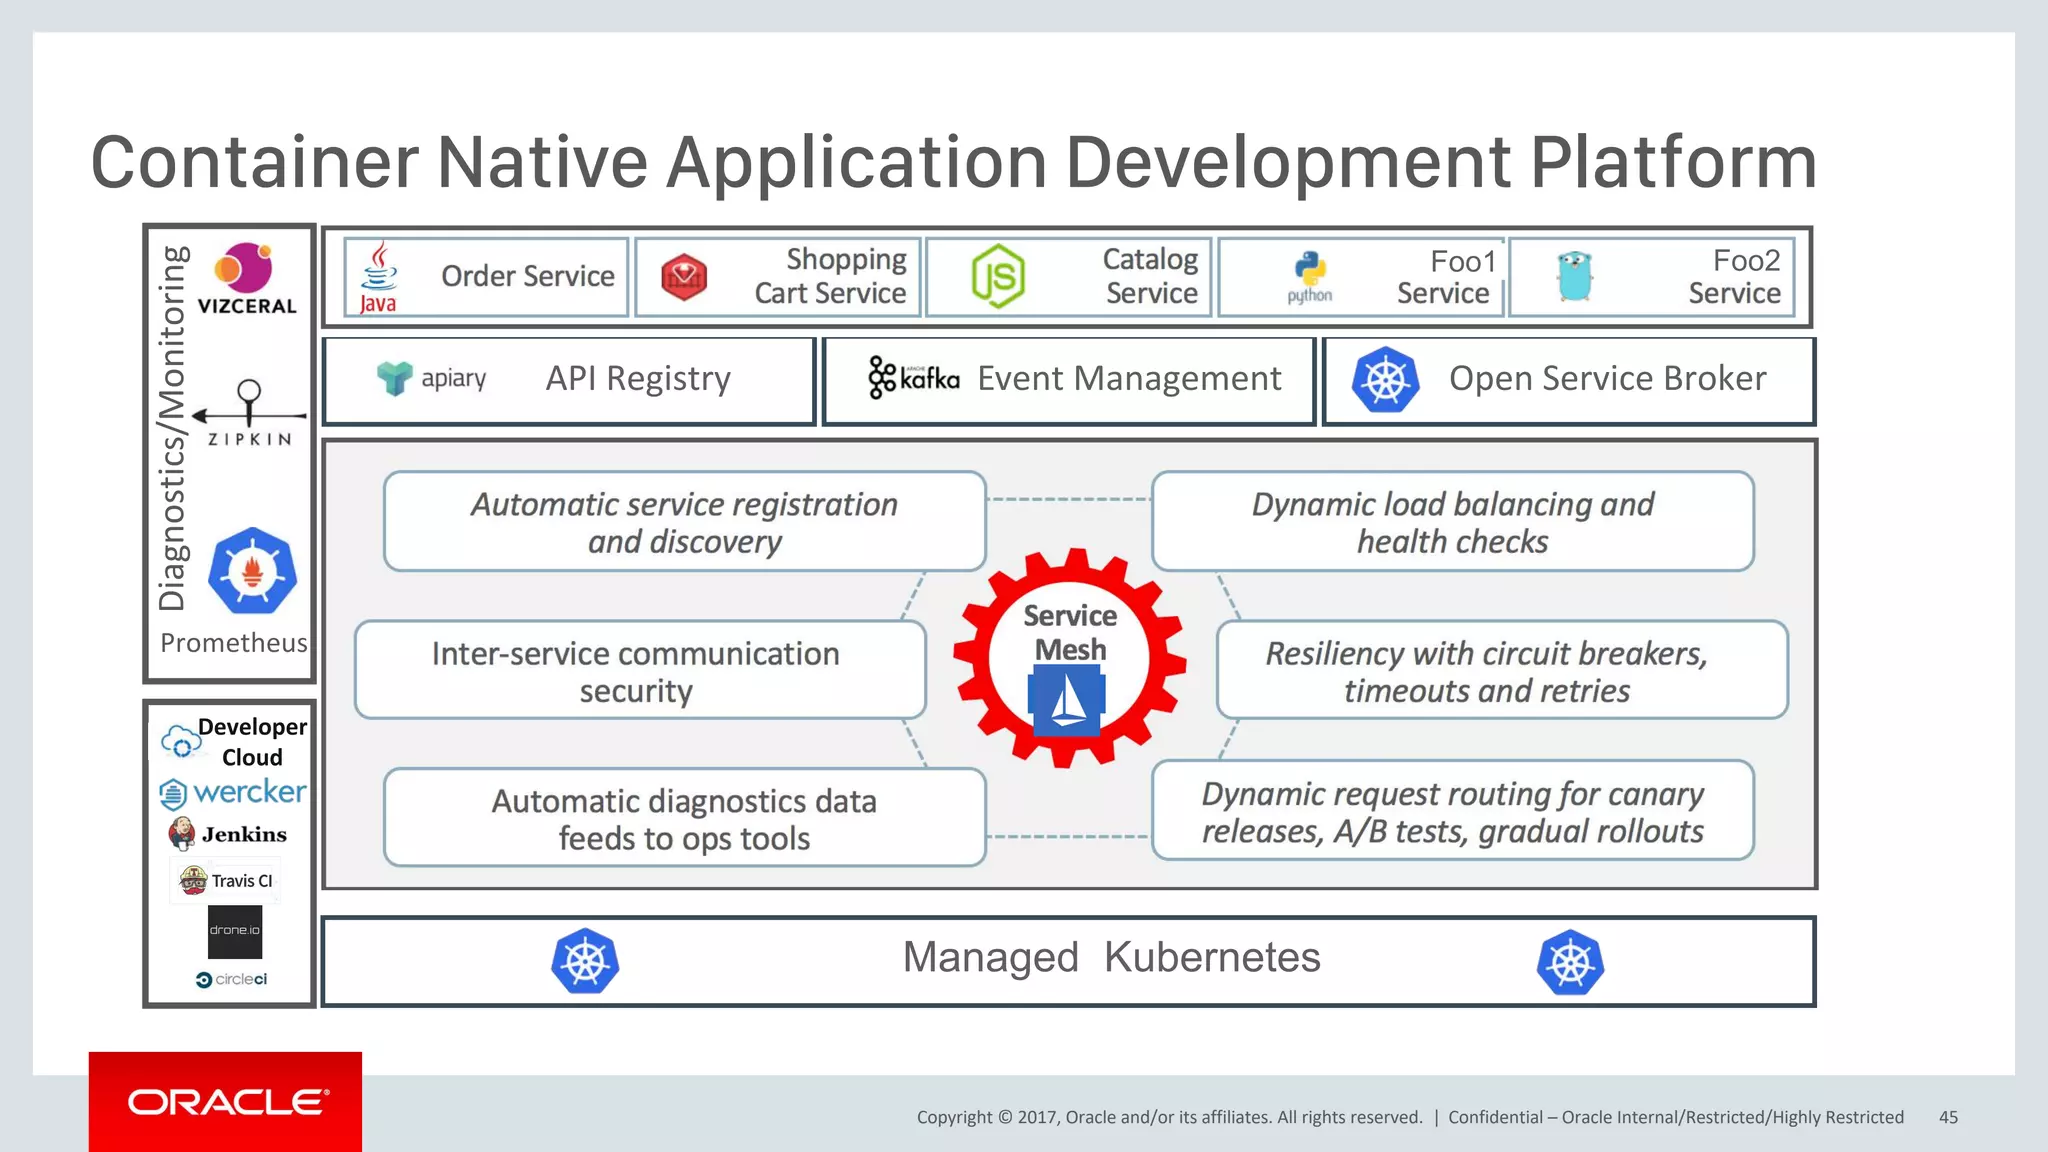Click the Oracle red logo block

coord(225,1101)
